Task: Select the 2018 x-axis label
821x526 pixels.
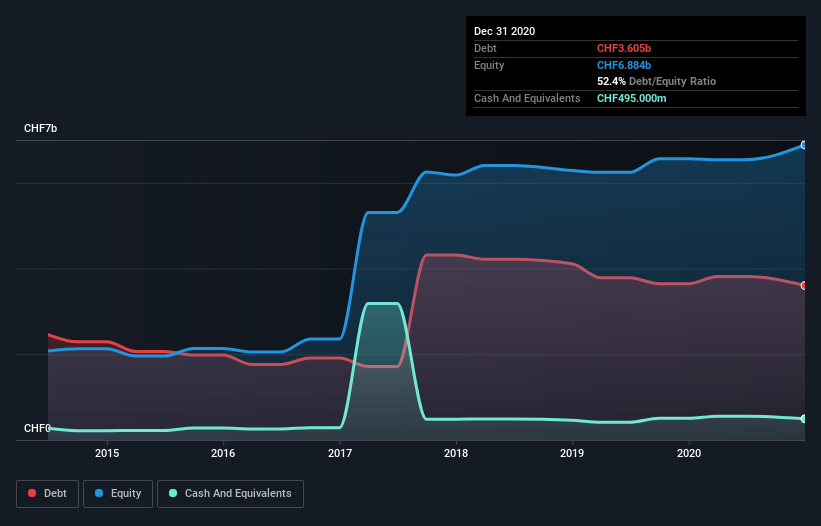Action: pyautogui.click(x=456, y=453)
